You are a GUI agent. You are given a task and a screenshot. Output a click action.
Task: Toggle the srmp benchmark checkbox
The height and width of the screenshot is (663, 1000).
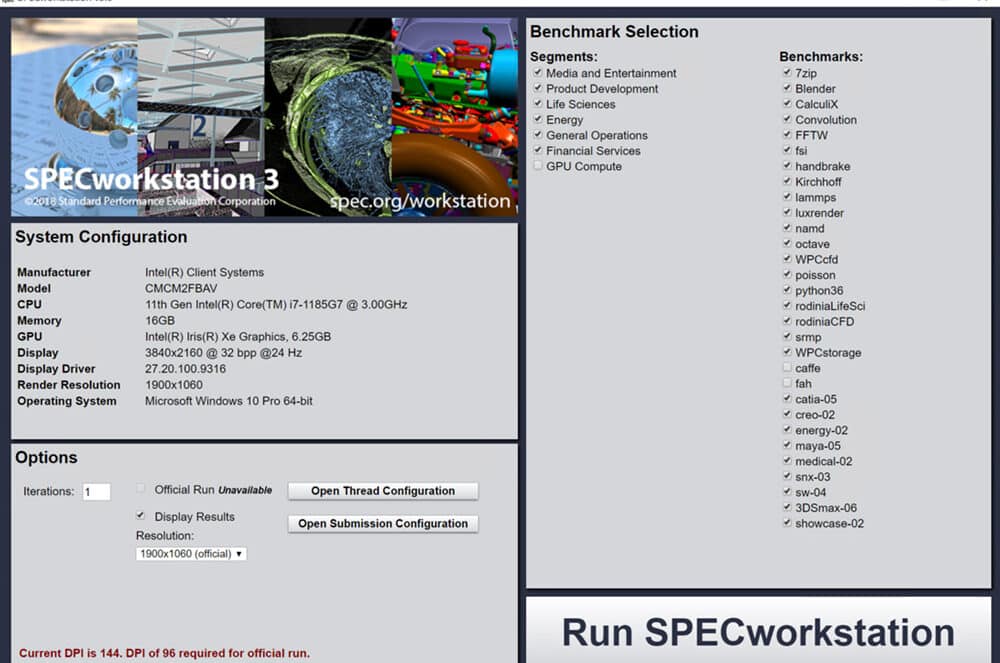(x=787, y=337)
